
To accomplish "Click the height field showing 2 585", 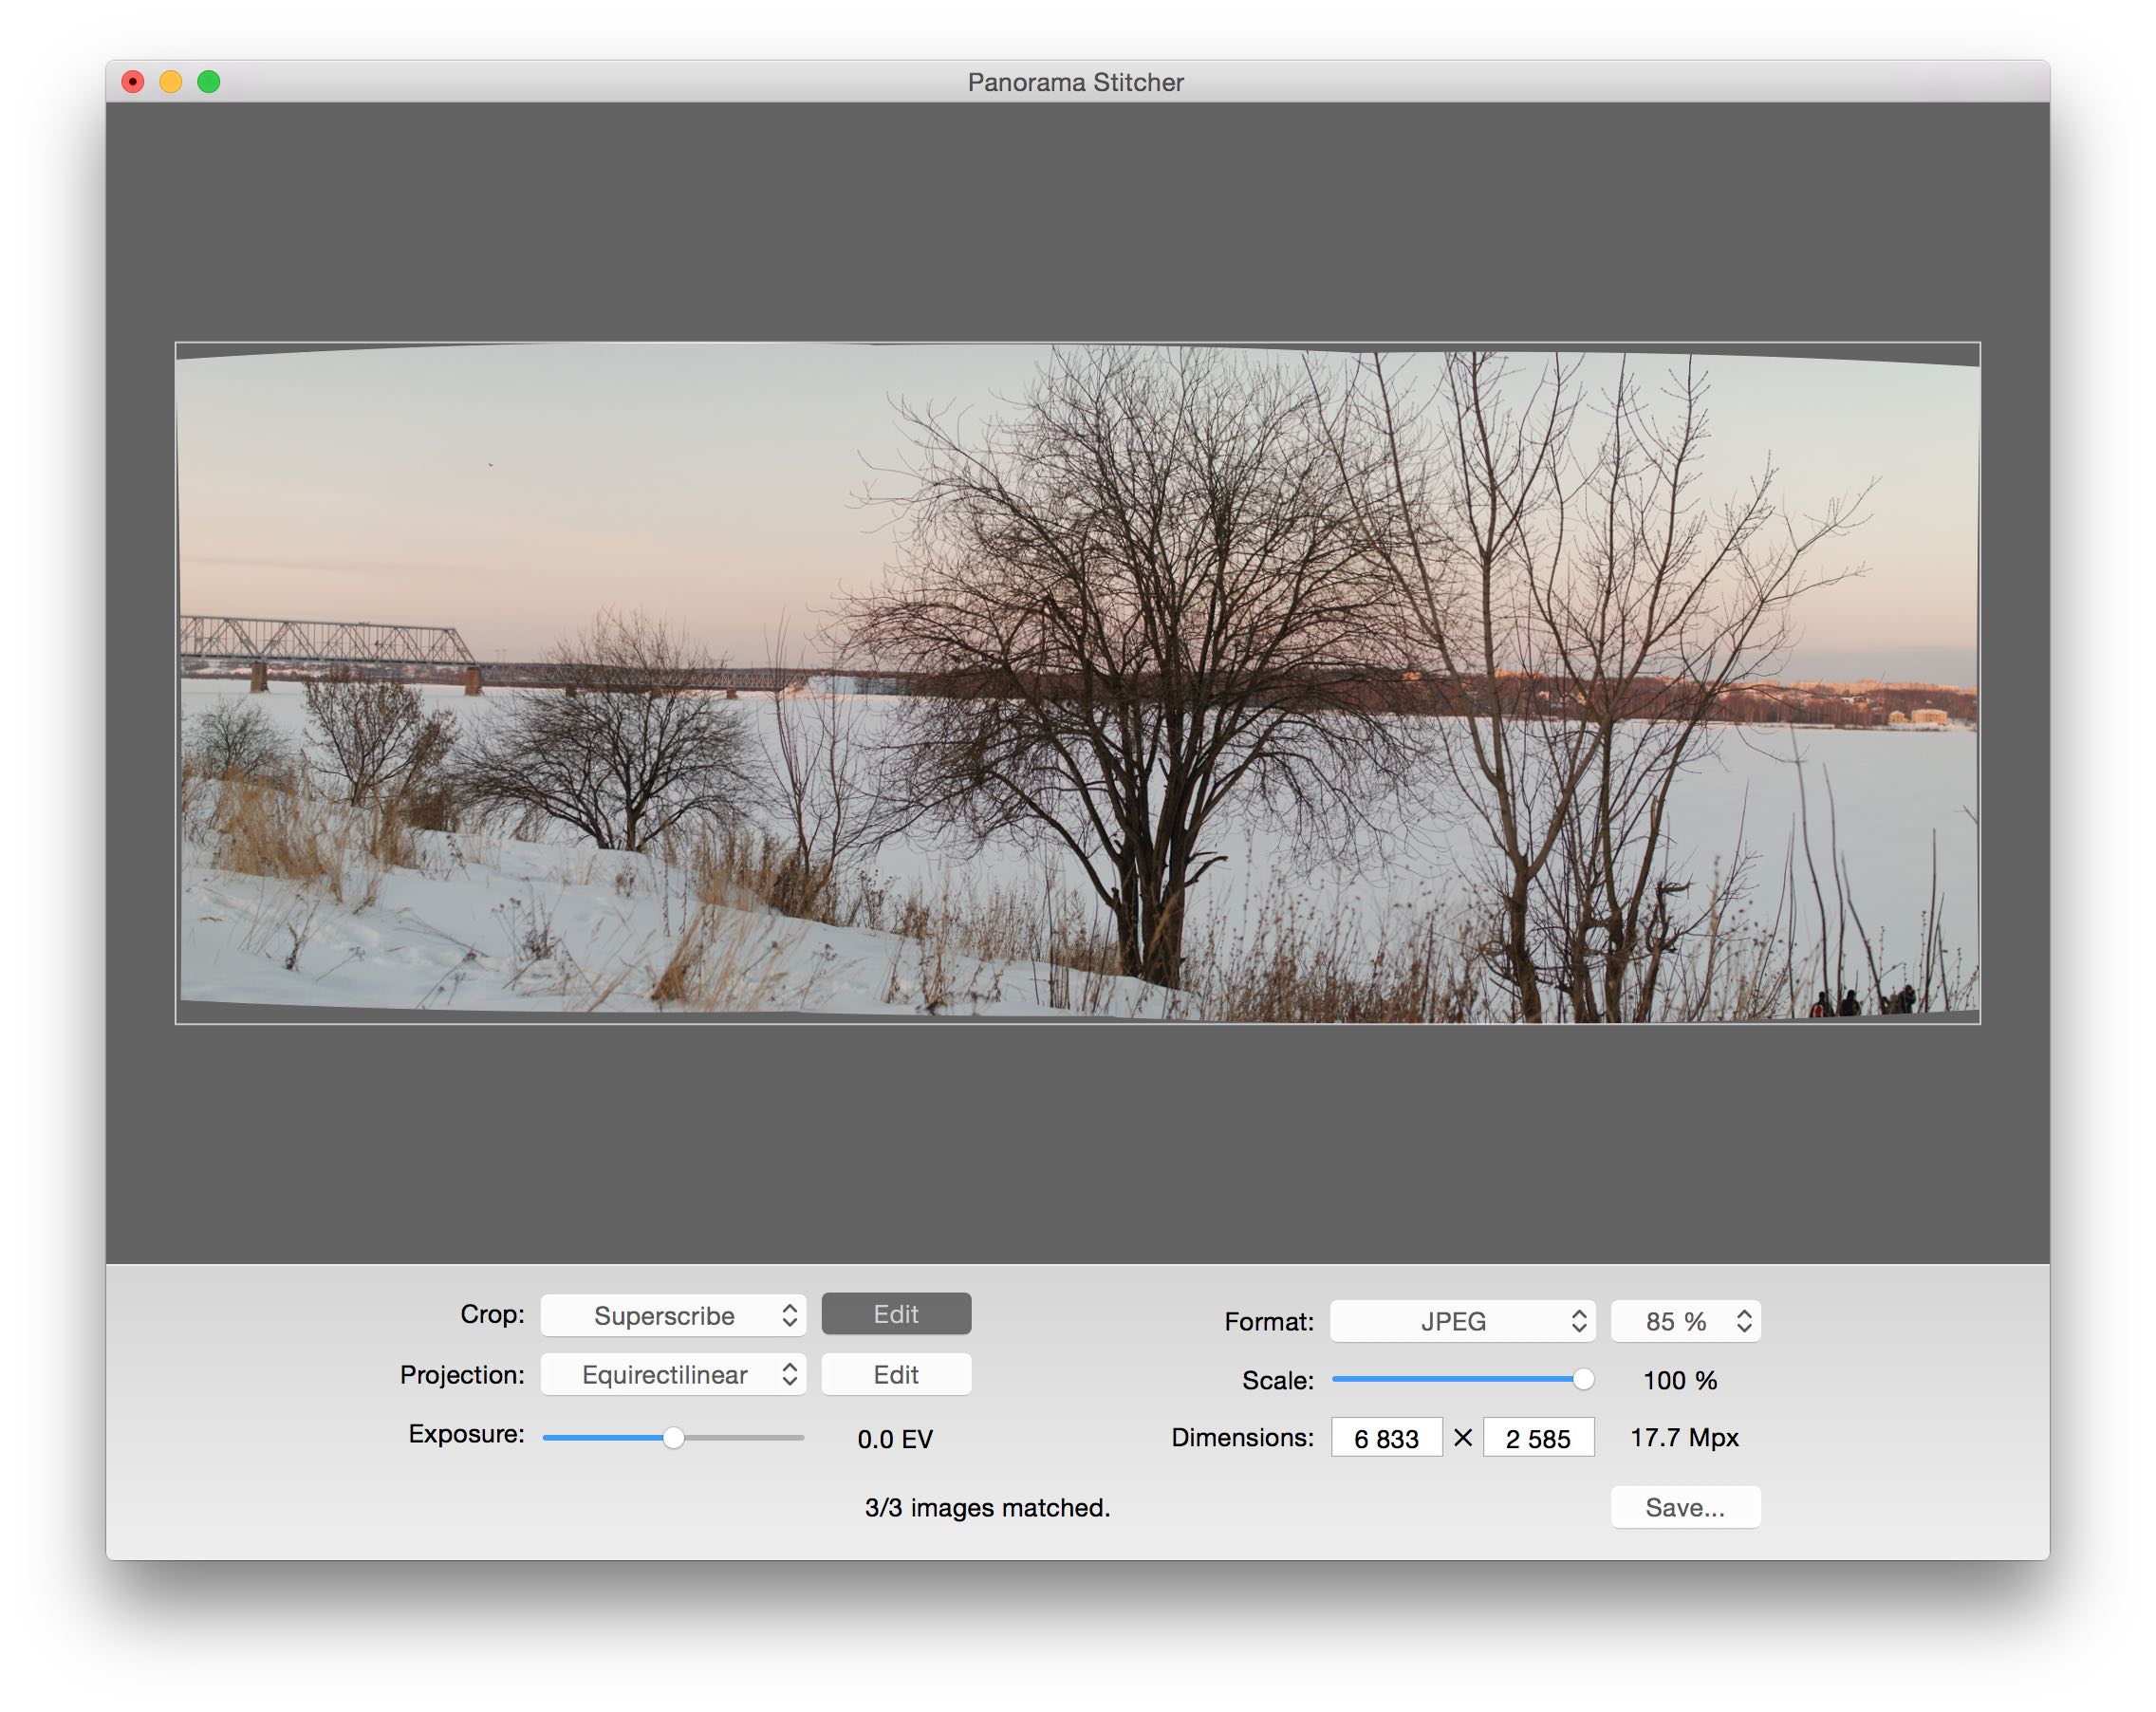I will pyautogui.click(x=1538, y=1438).
